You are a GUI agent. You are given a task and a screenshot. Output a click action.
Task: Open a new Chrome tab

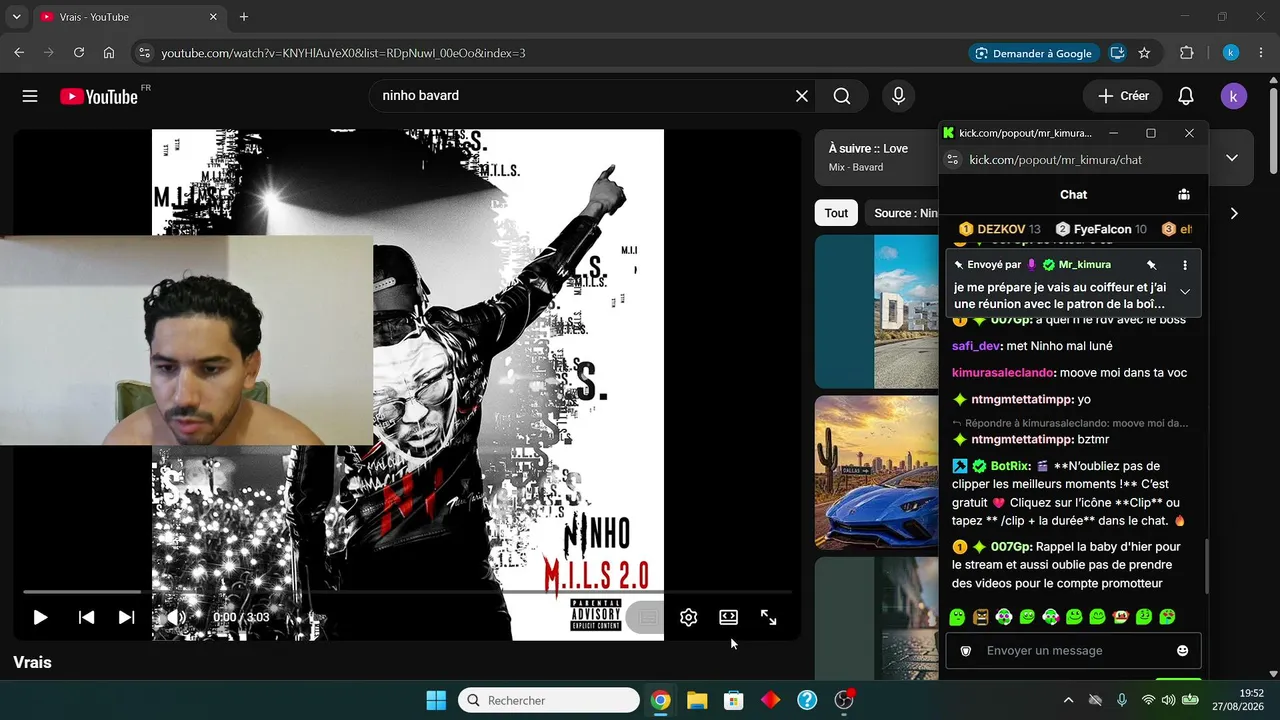pyautogui.click(x=244, y=17)
